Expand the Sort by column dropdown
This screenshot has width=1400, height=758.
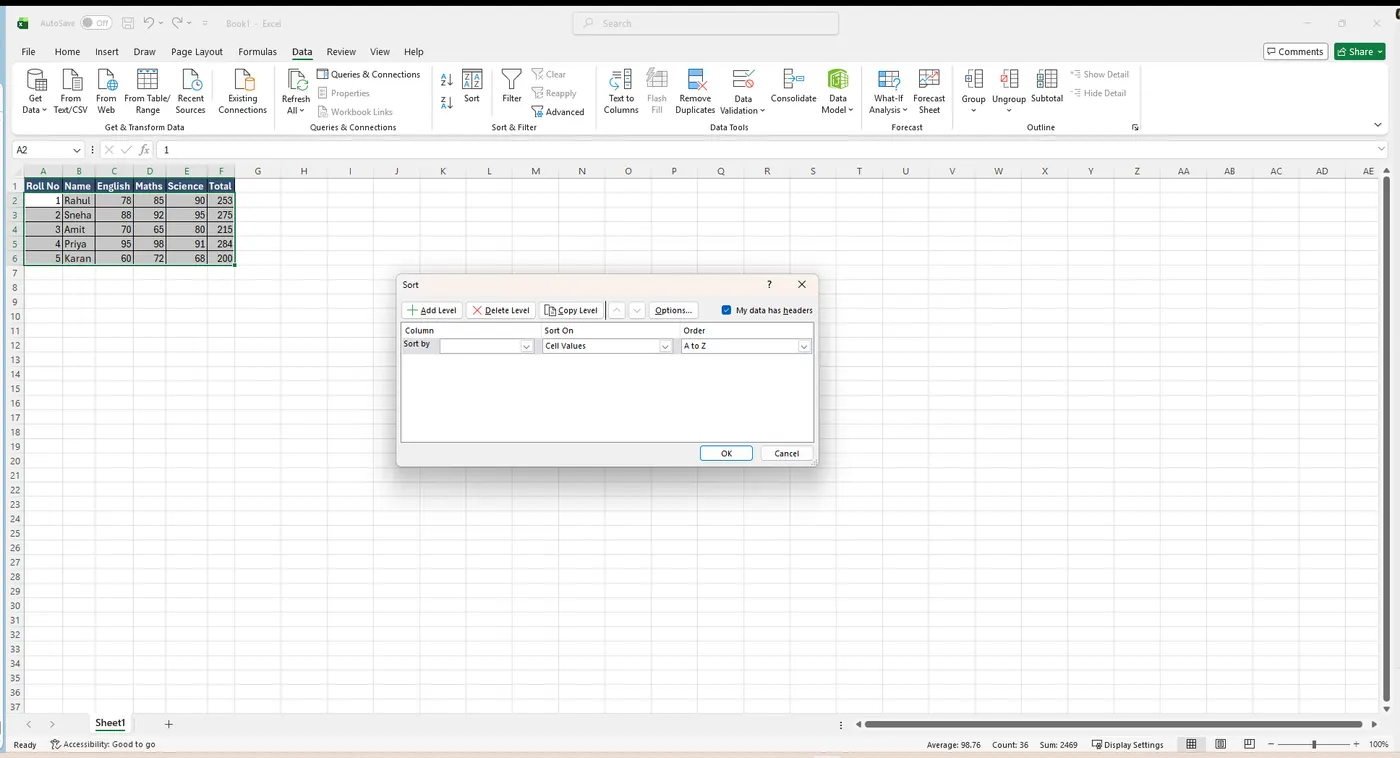point(527,346)
